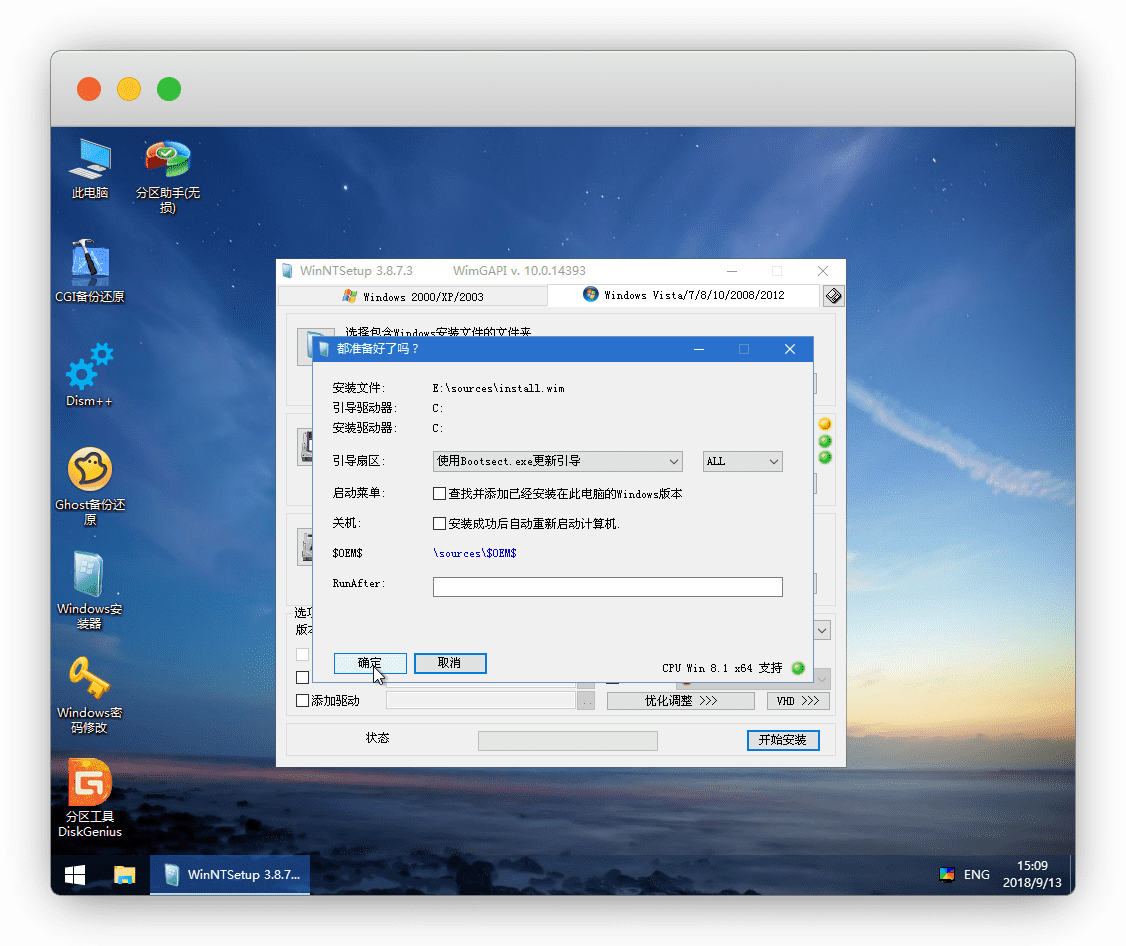The height and width of the screenshot is (946, 1126).
Task: Open CGI备份还原 desktop shortcut
Action: [90, 264]
